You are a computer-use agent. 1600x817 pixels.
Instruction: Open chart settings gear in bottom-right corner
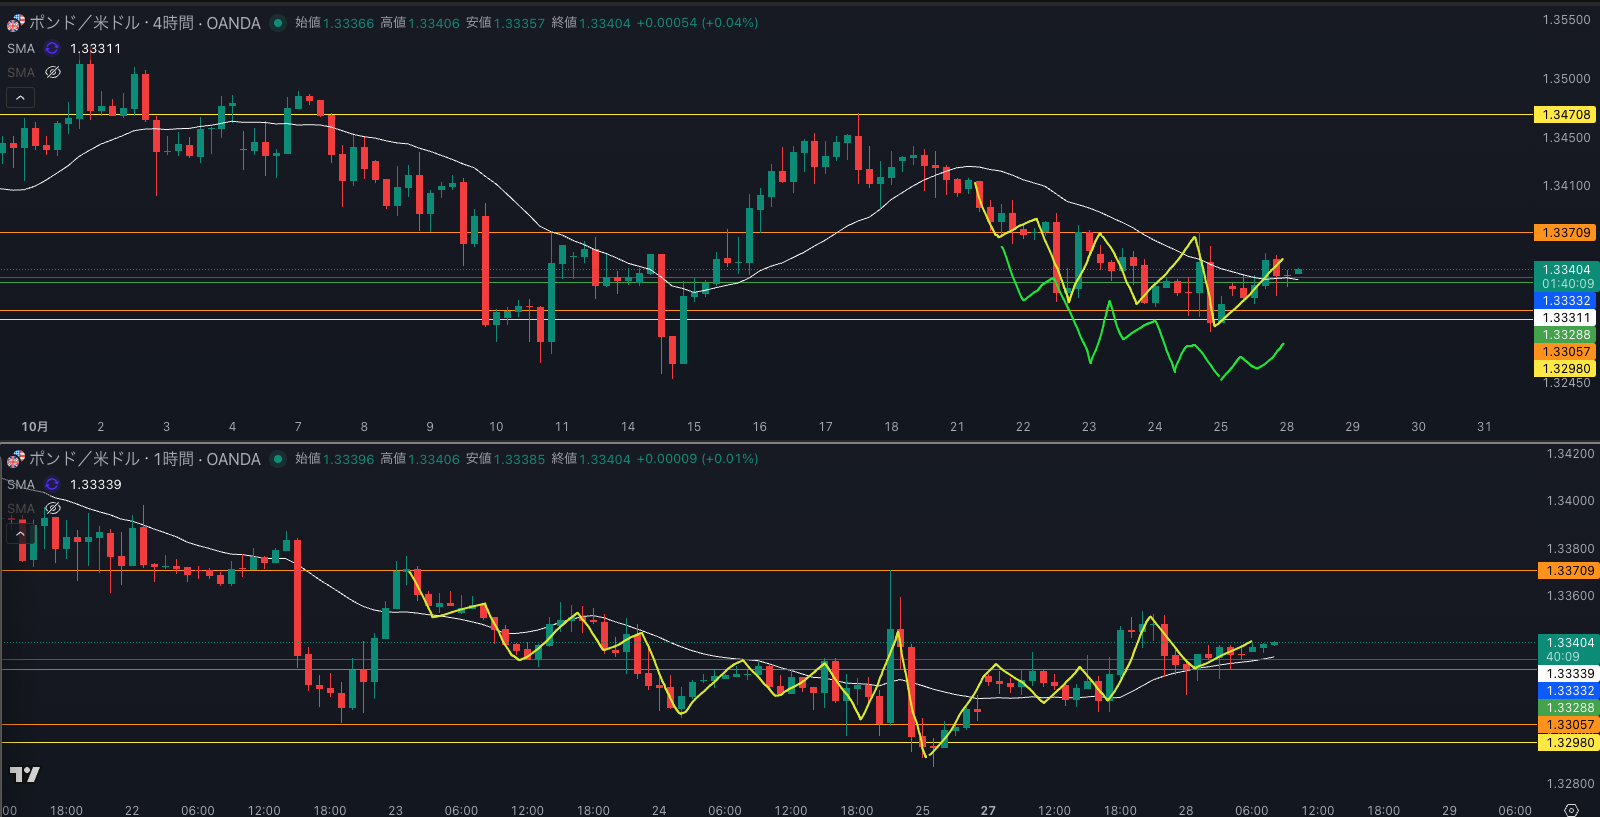(1571, 810)
